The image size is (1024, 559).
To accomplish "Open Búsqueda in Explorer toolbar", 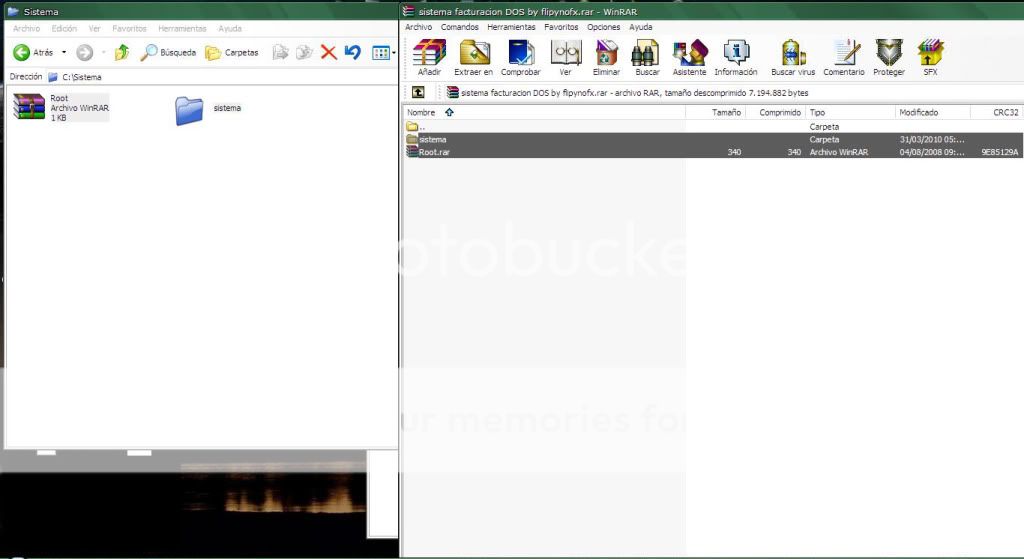I will pyautogui.click(x=168, y=52).
